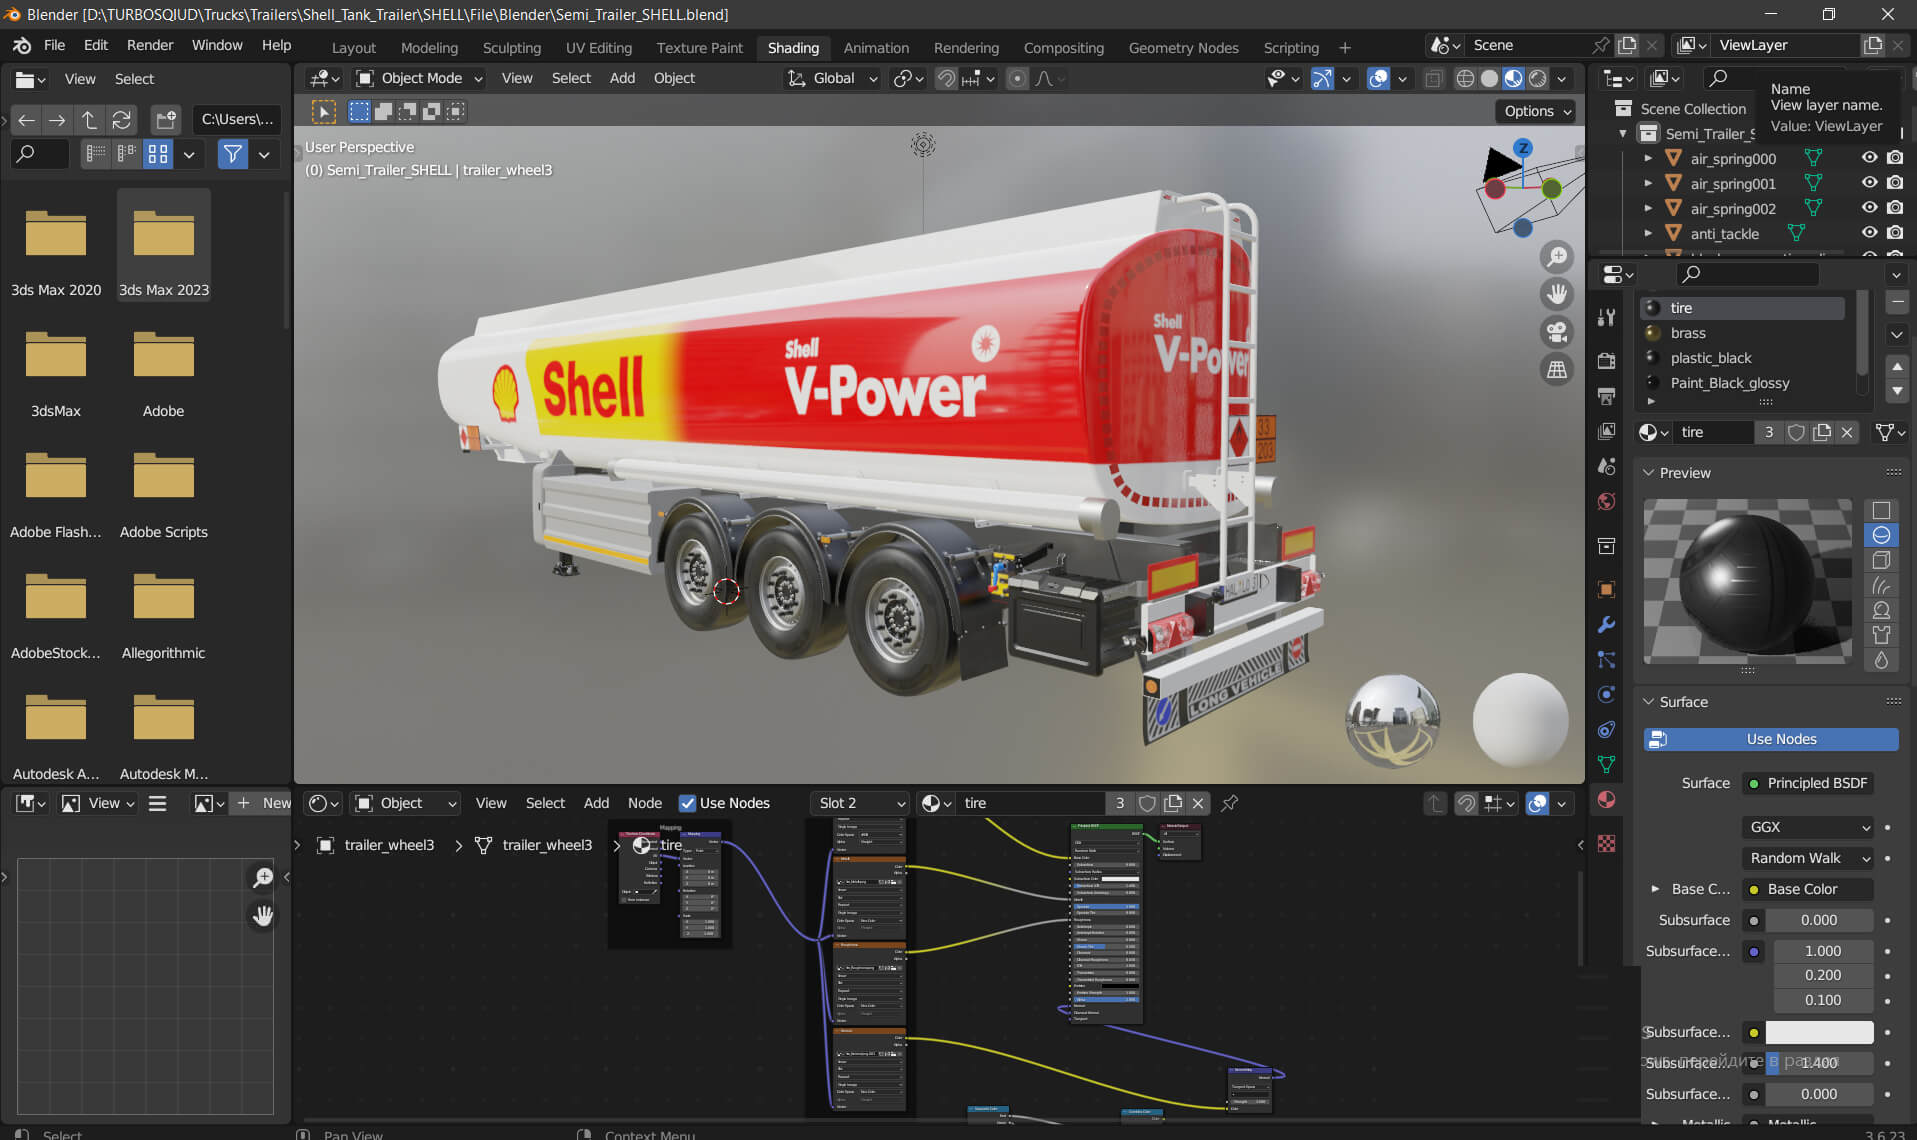
Task: Open the Modifier wrench properties tab
Action: click(x=1607, y=625)
